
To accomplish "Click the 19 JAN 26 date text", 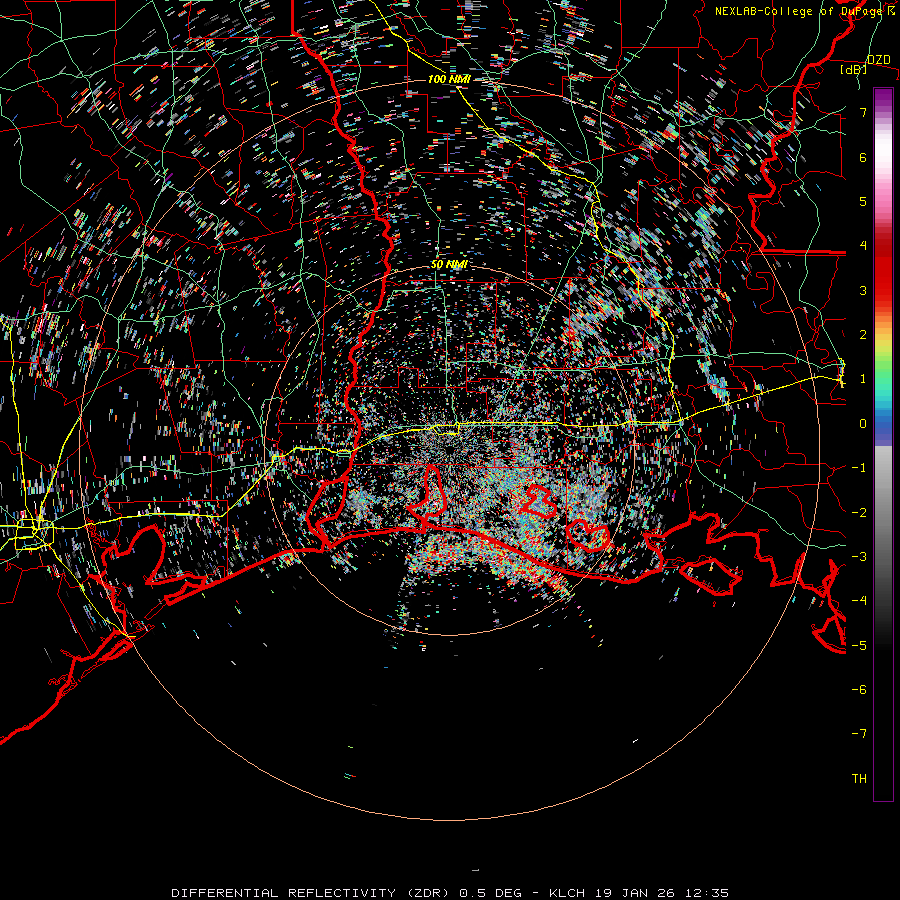I will click(x=635, y=893).
